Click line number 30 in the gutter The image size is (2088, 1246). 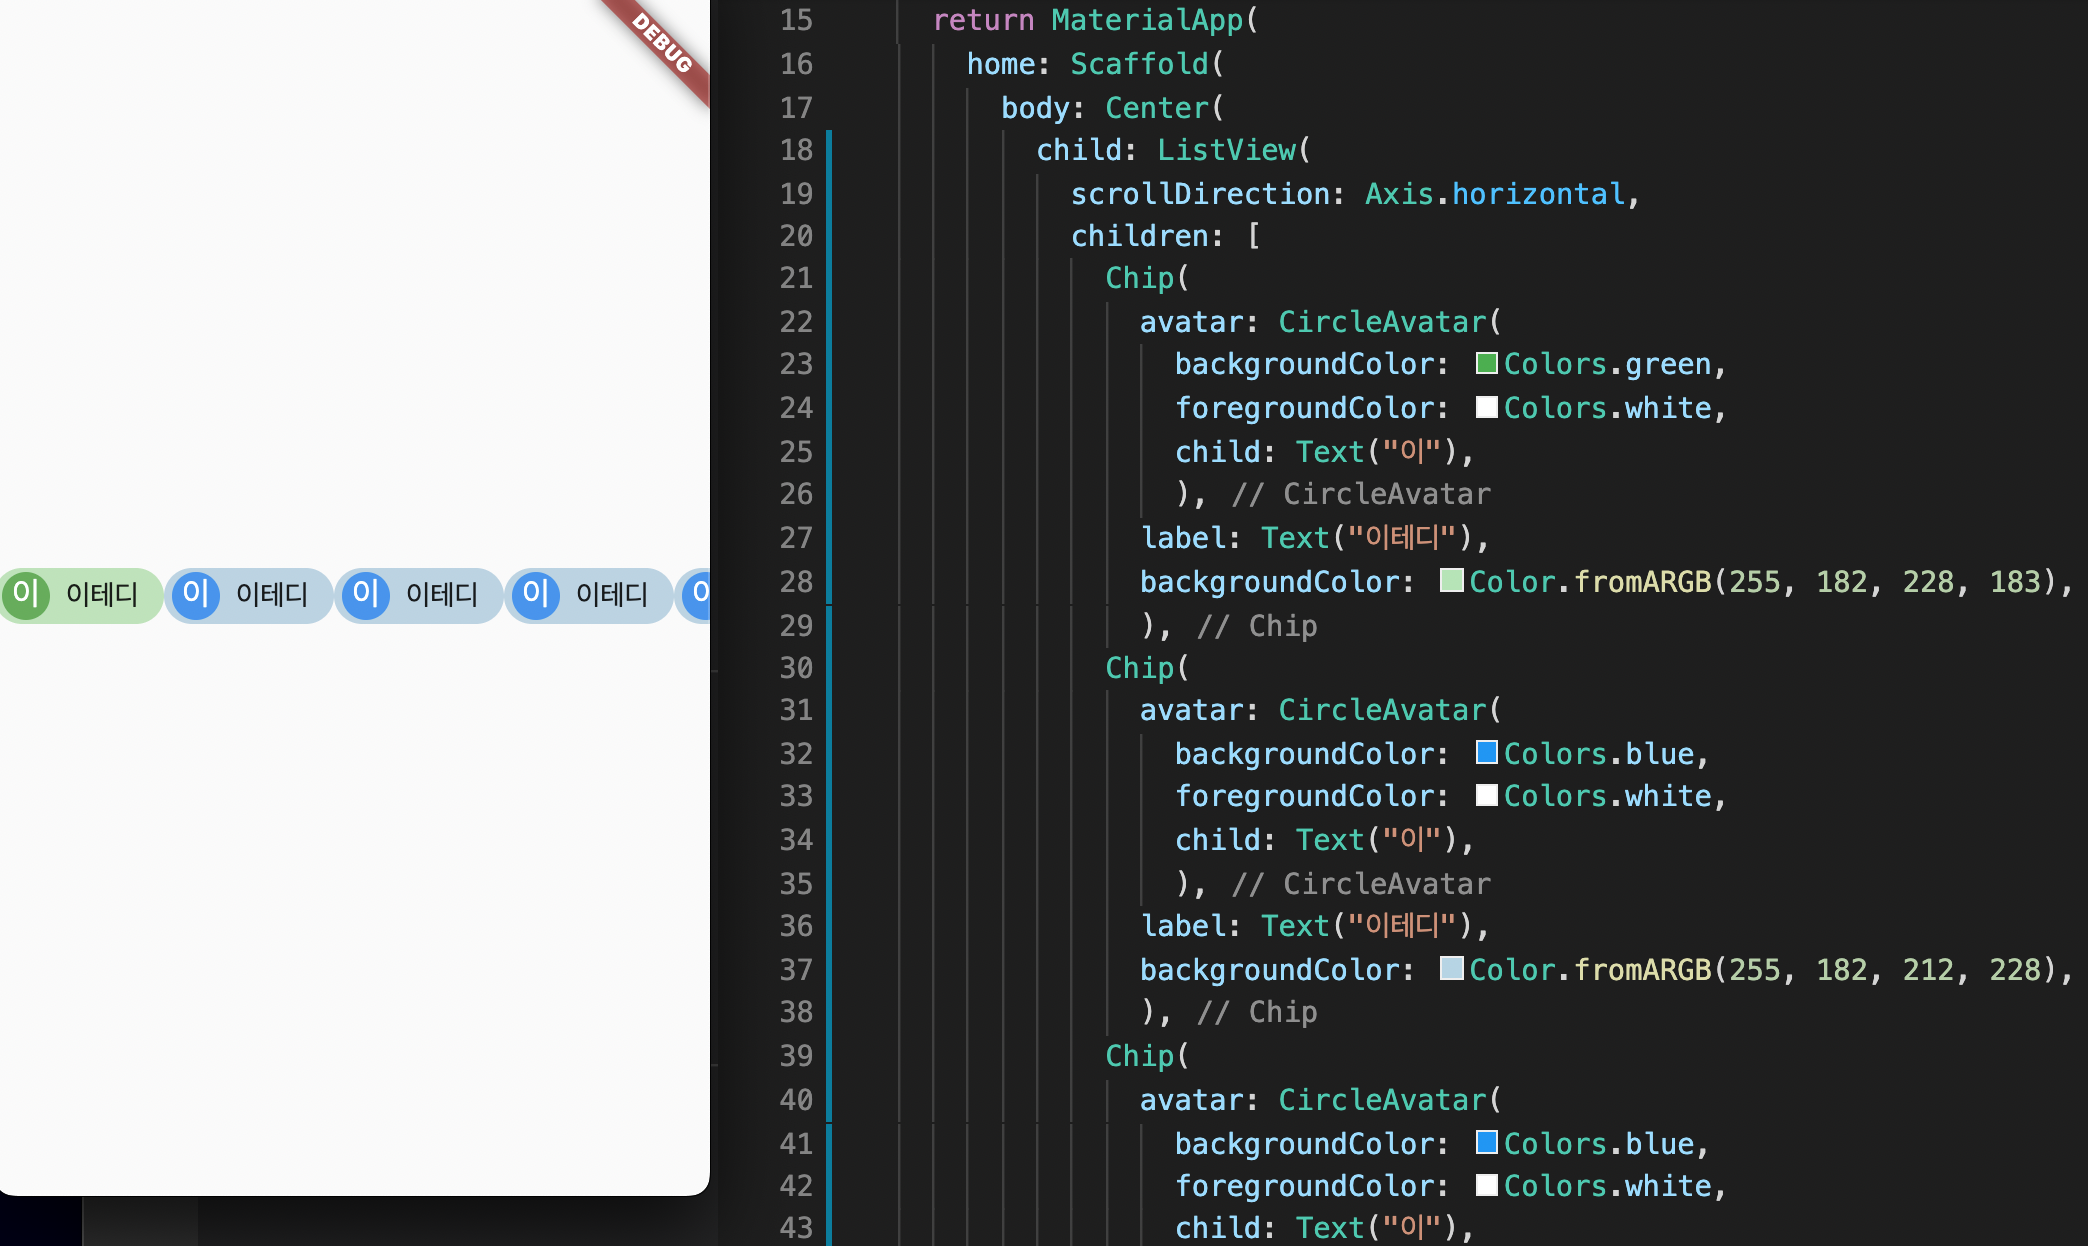tap(796, 668)
